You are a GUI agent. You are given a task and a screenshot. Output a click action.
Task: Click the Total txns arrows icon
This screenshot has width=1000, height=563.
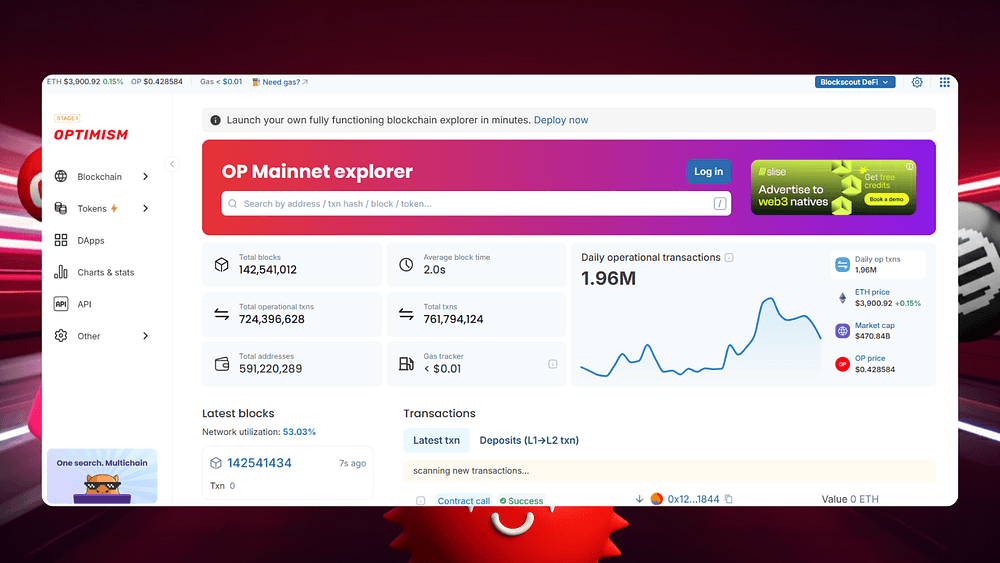(x=406, y=314)
